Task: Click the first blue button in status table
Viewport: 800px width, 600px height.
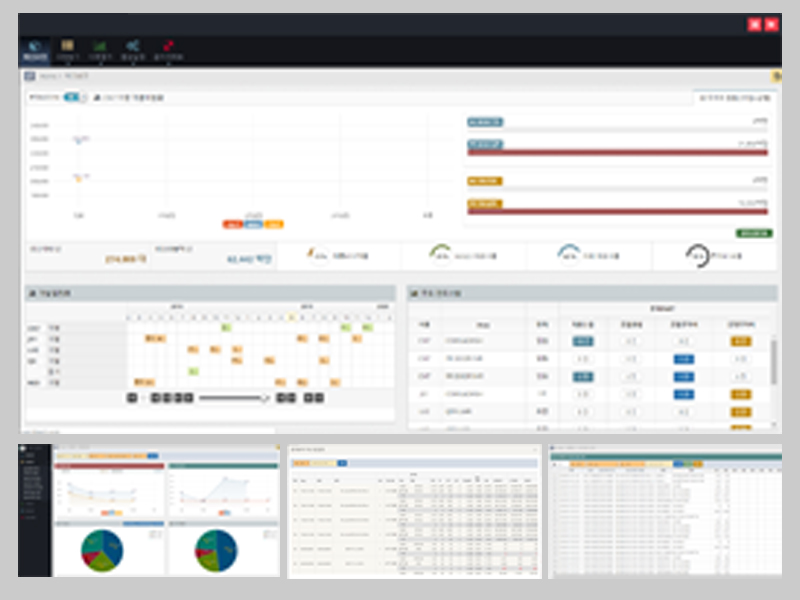Action: point(582,341)
